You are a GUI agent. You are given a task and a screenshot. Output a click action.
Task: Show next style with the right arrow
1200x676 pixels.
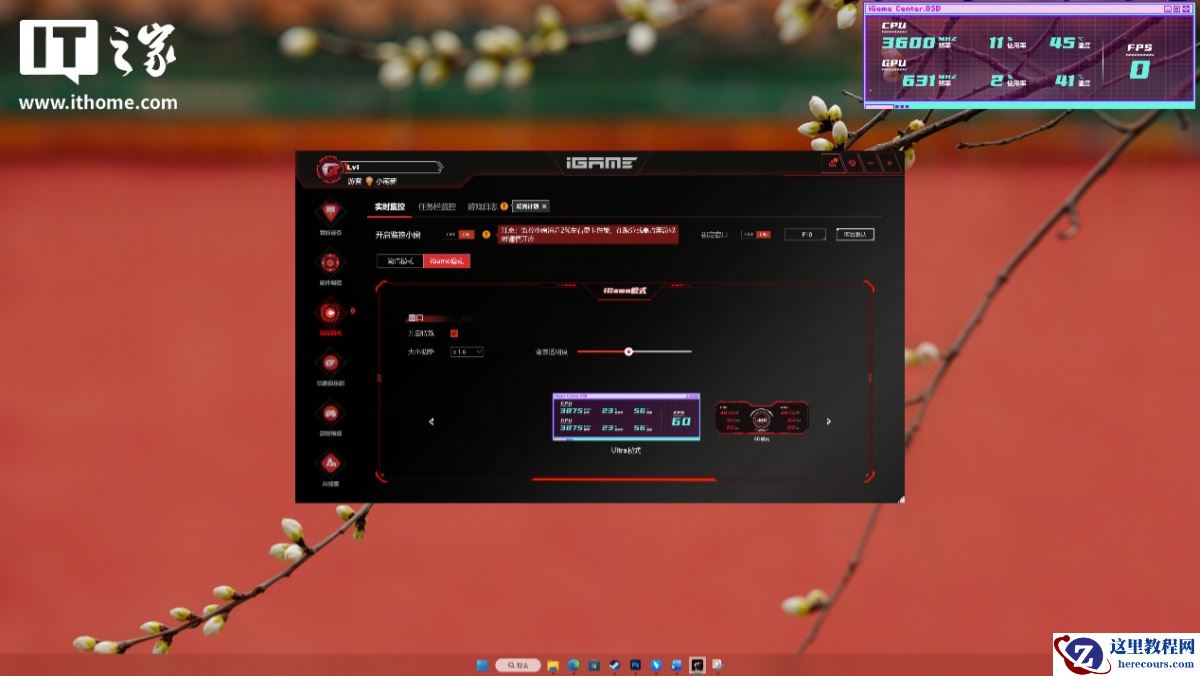coord(828,421)
